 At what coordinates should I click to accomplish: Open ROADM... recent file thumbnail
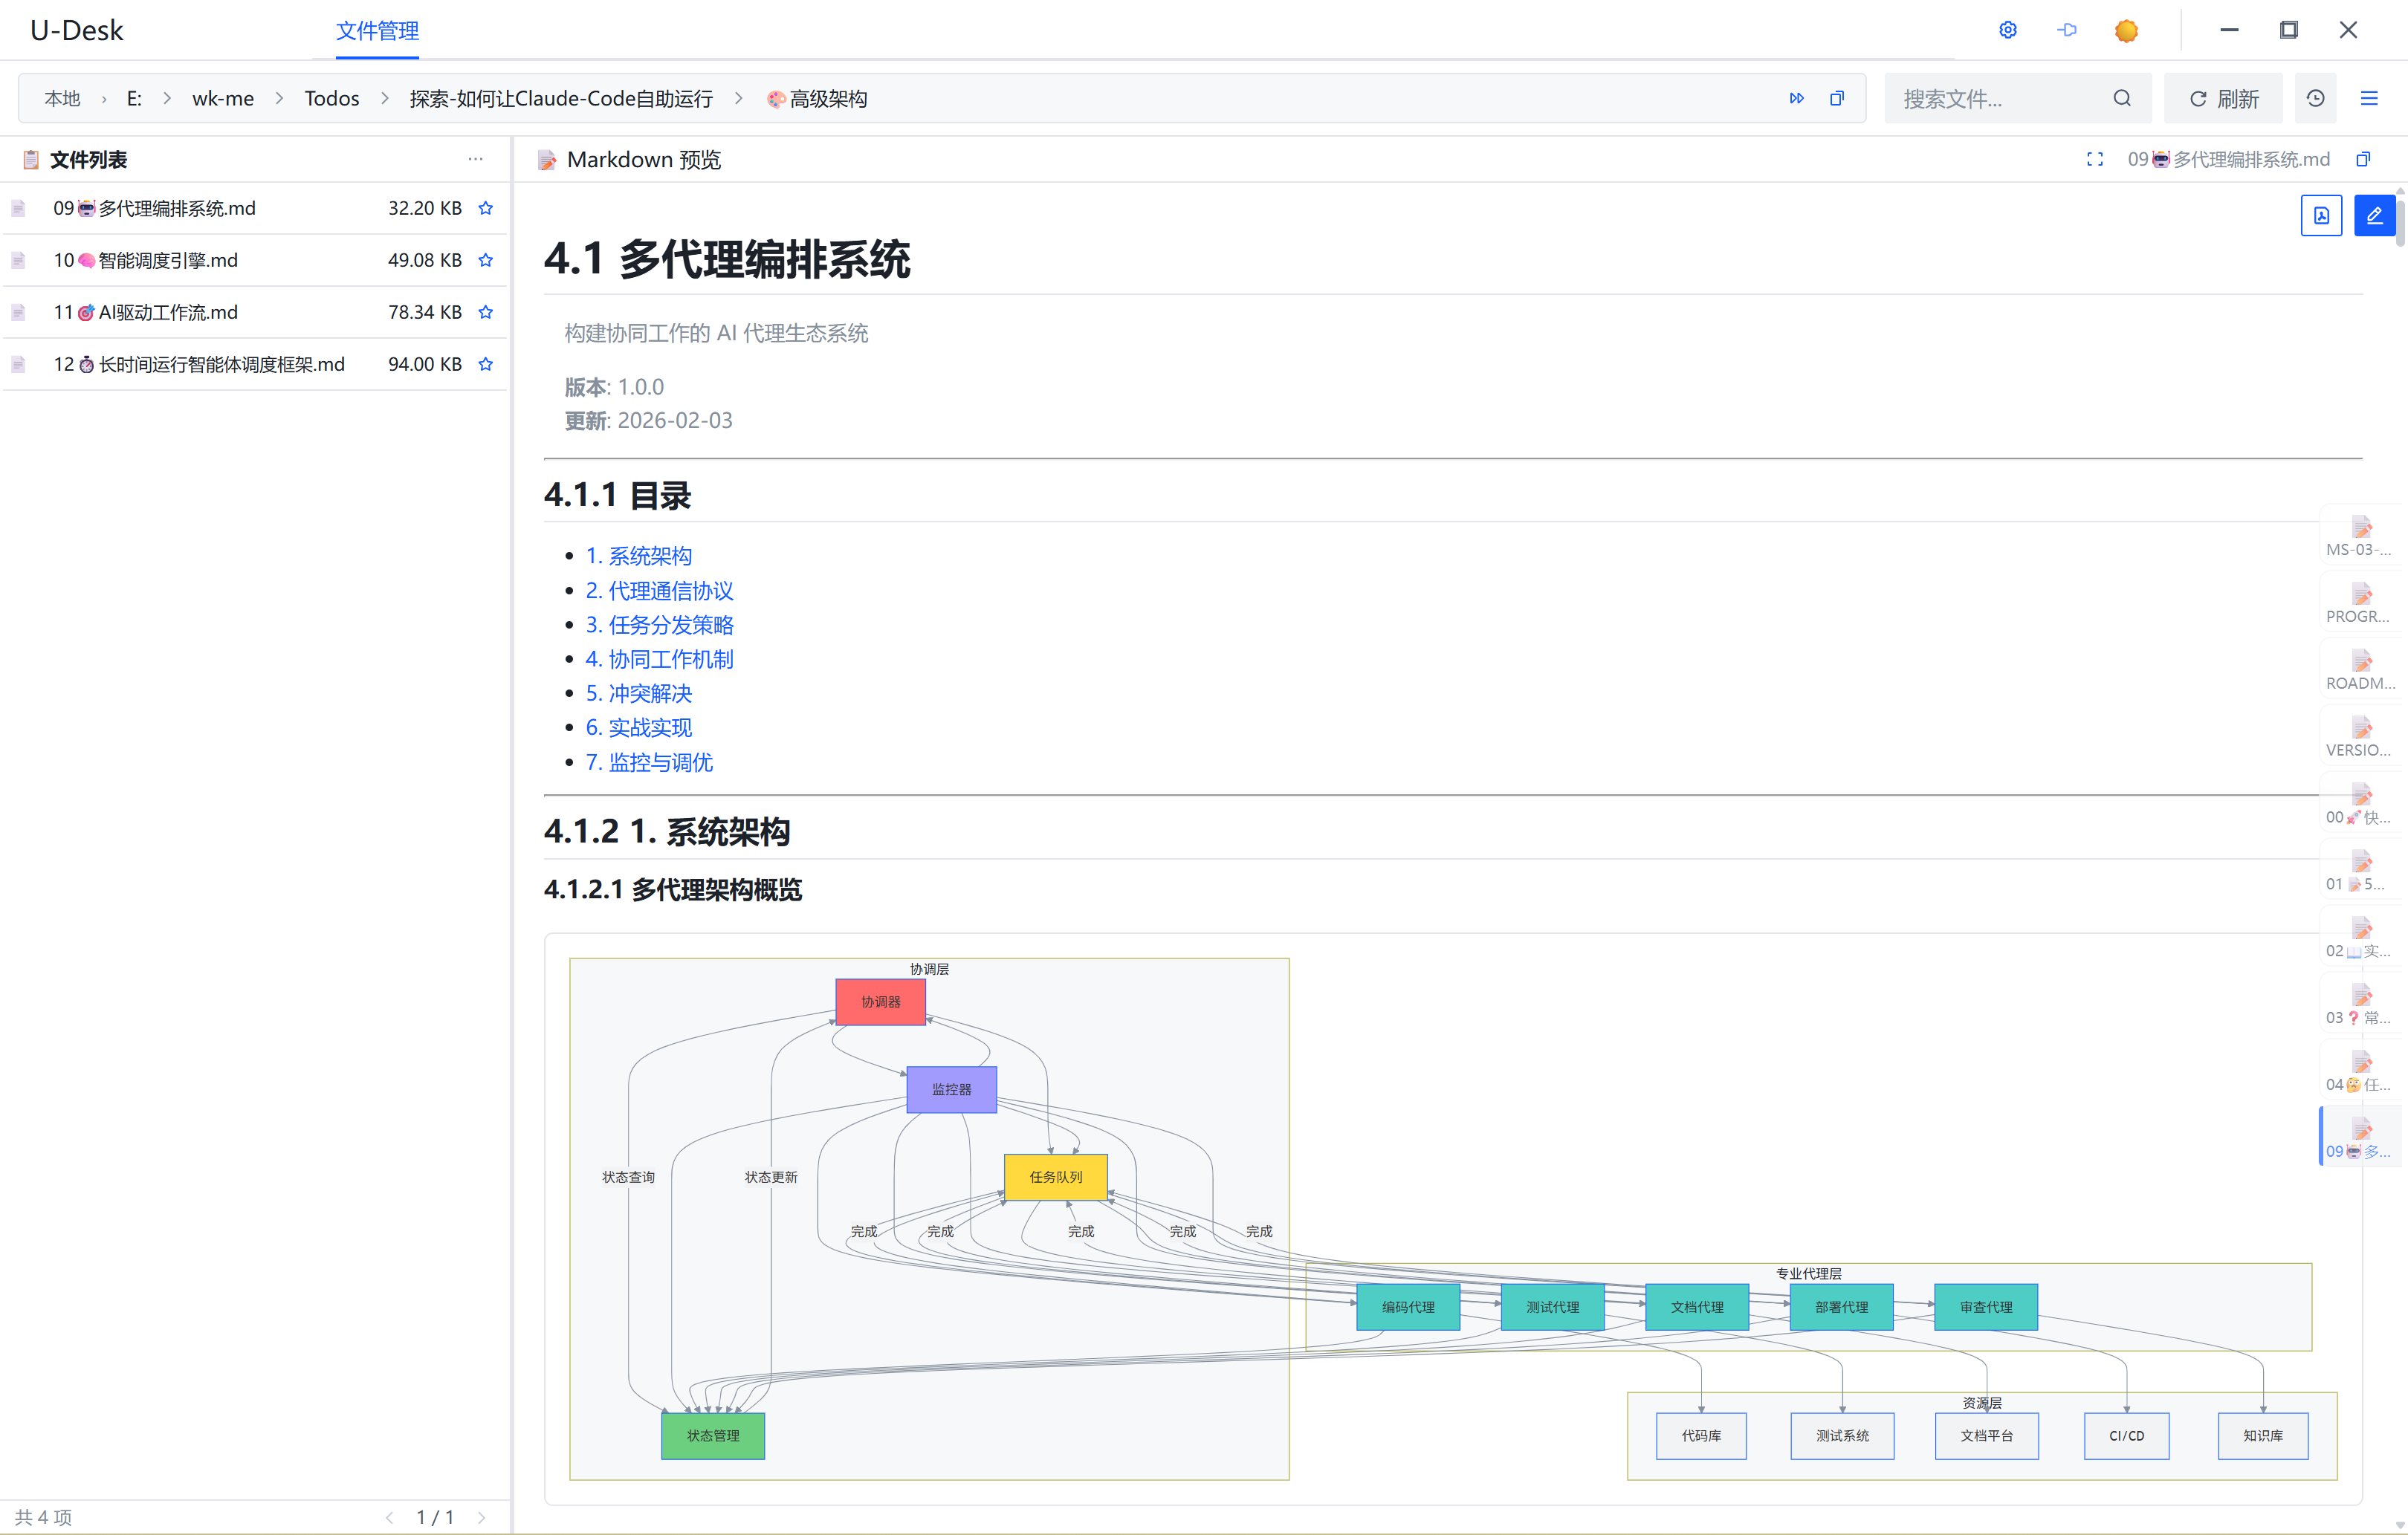(2360, 670)
